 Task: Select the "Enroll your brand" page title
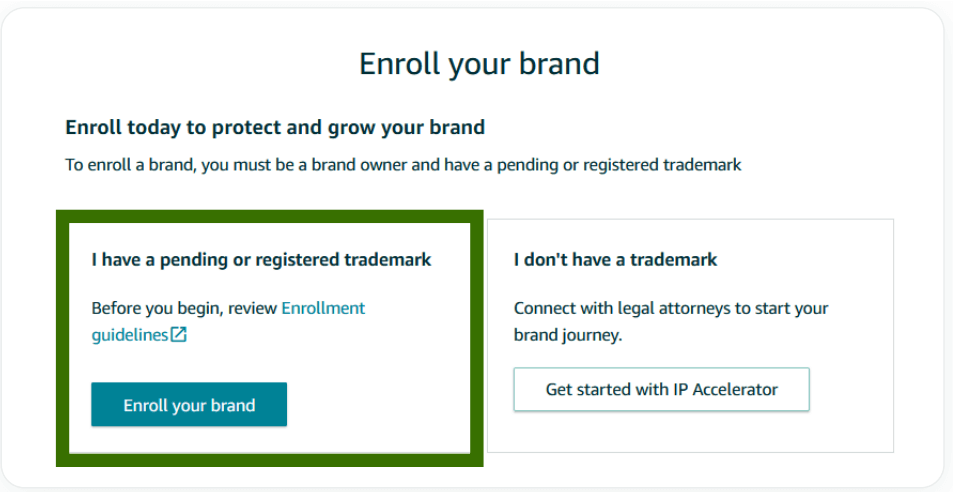tap(479, 63)
